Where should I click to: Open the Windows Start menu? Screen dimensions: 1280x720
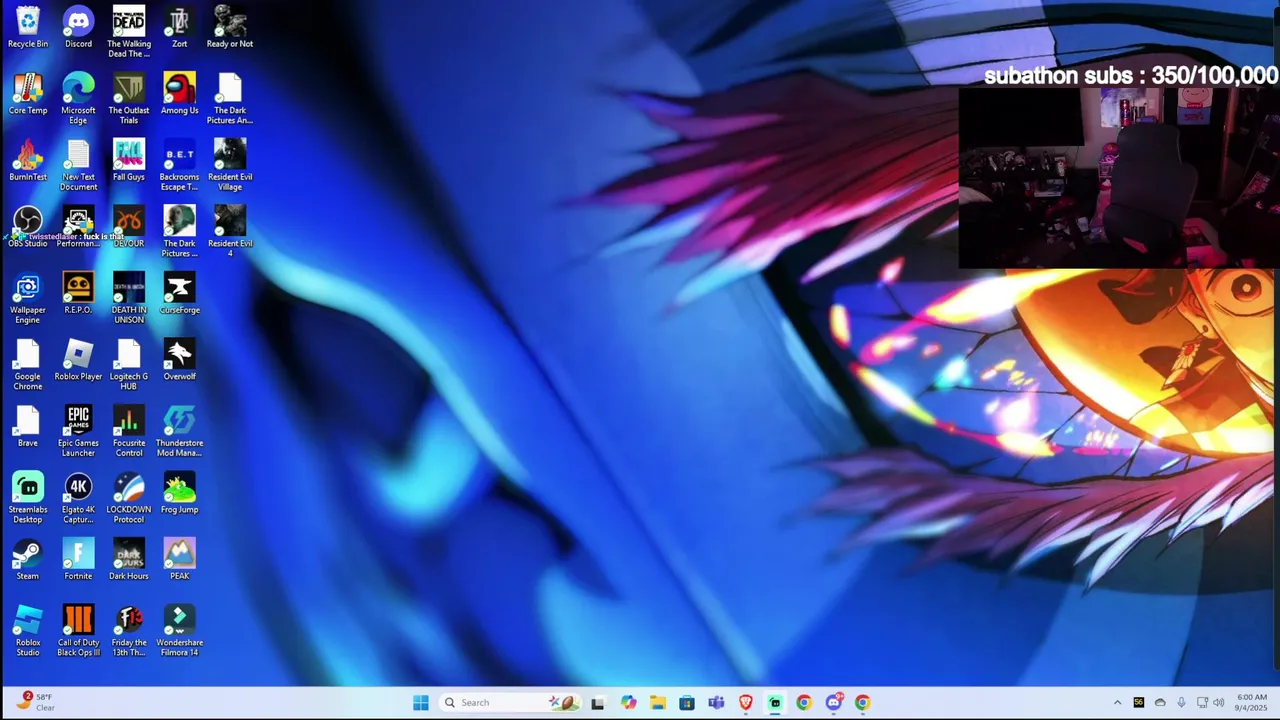421,702
